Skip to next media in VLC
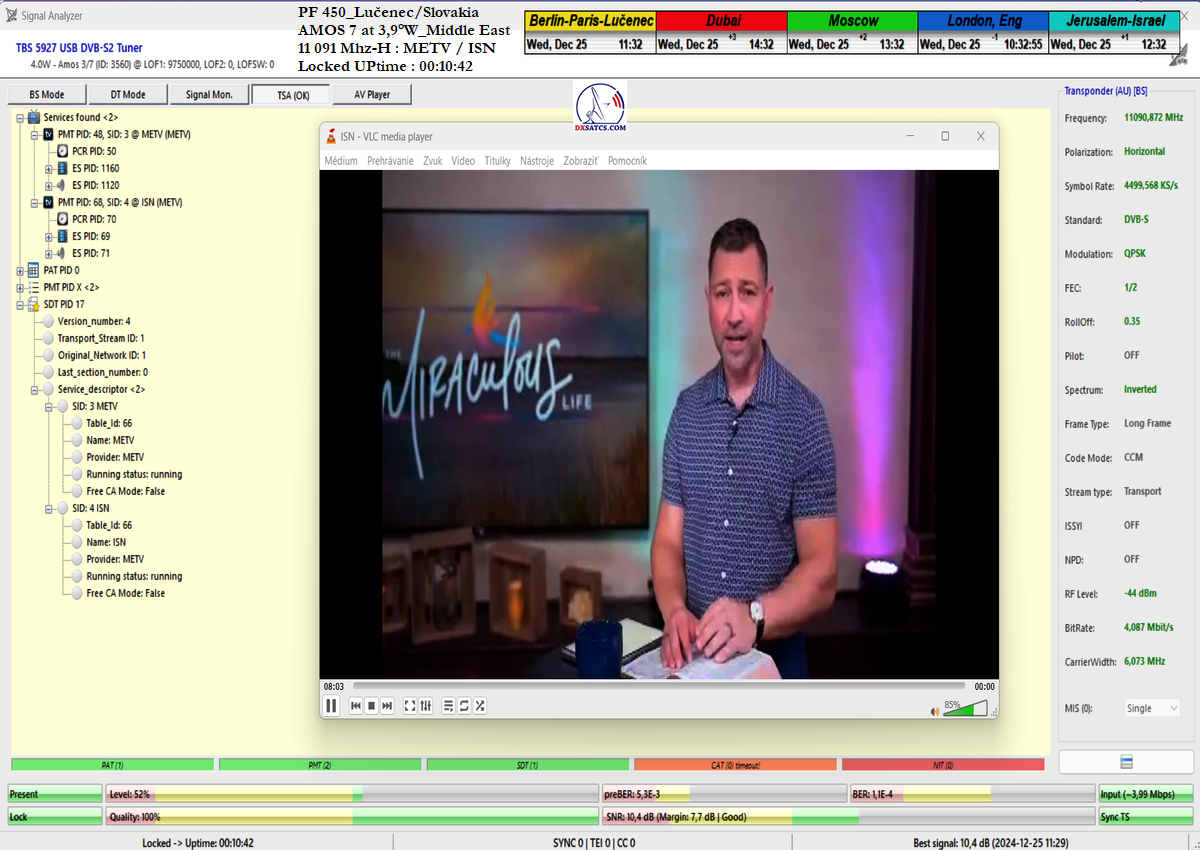The width and height of the screenshot is (1200, 850). click(387, 706)
